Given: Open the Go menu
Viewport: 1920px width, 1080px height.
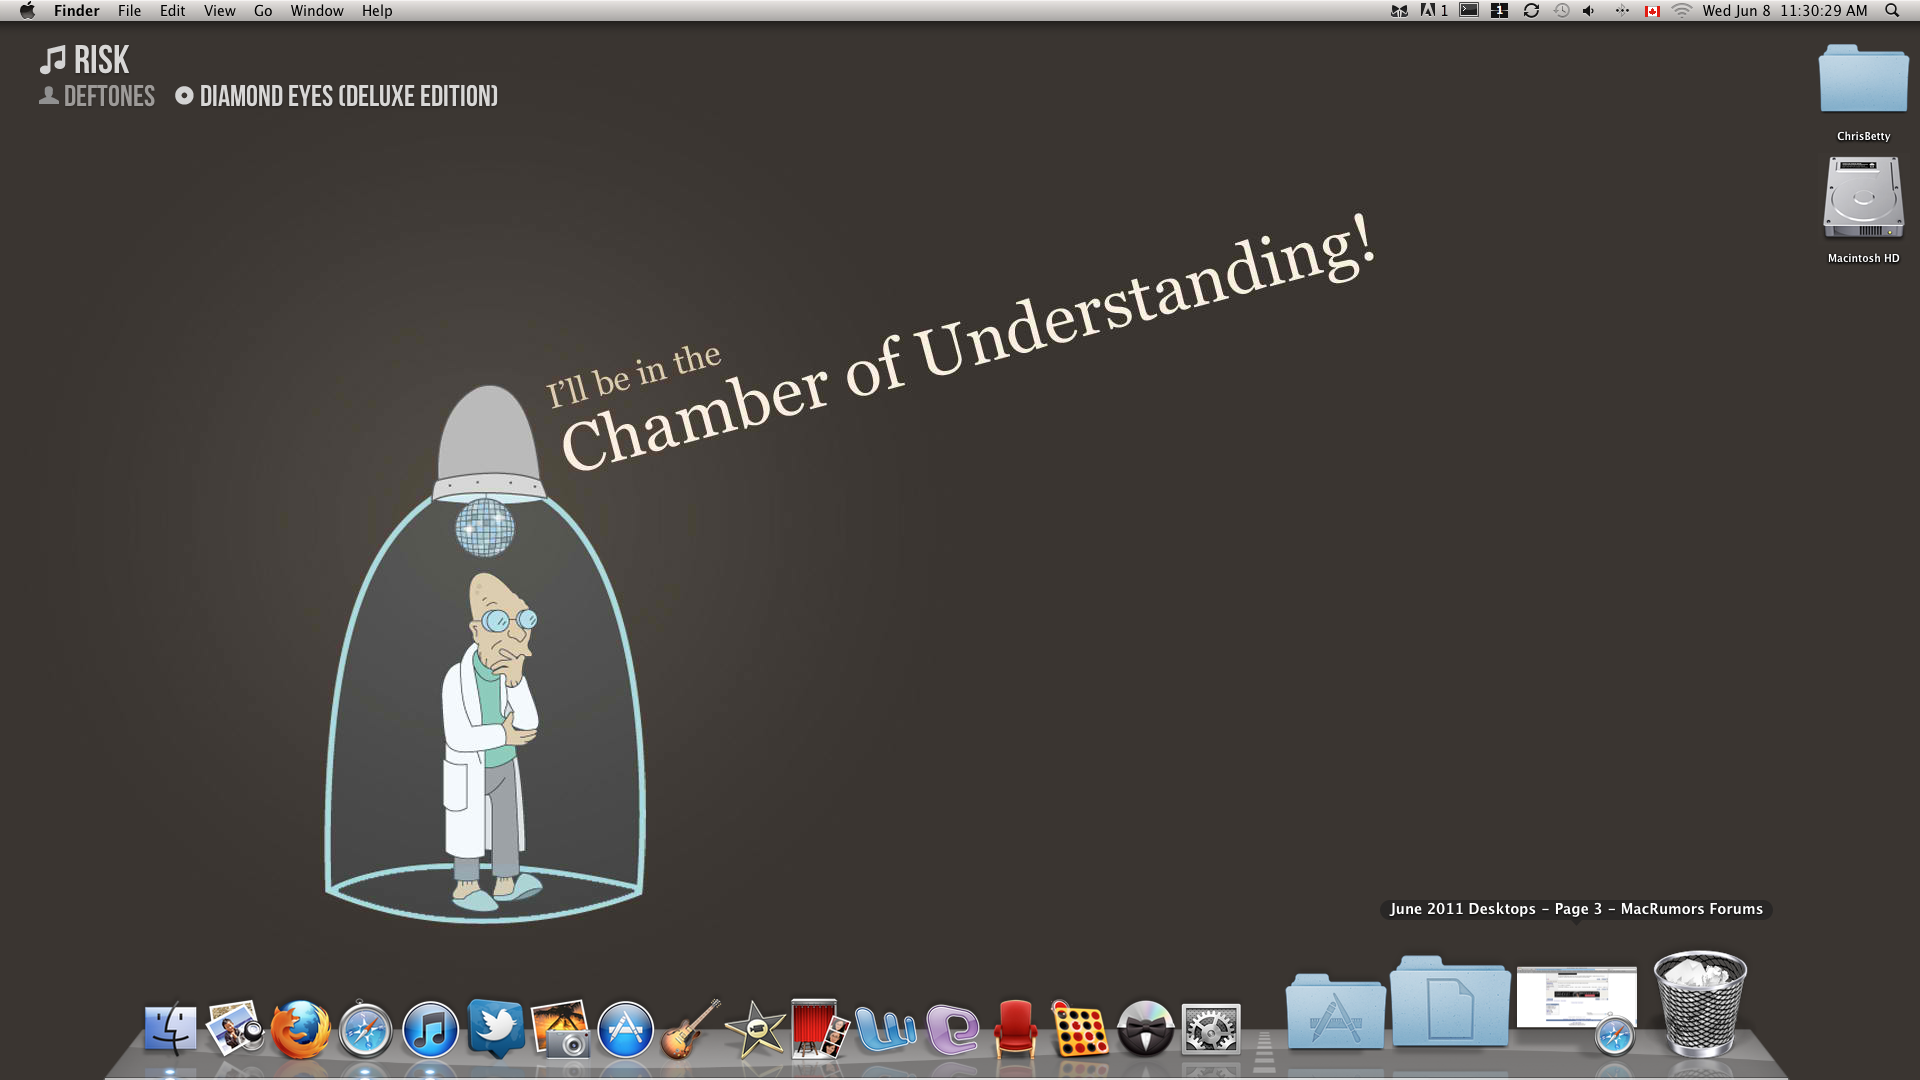Looking at the screenshot, I should [263, 11].
